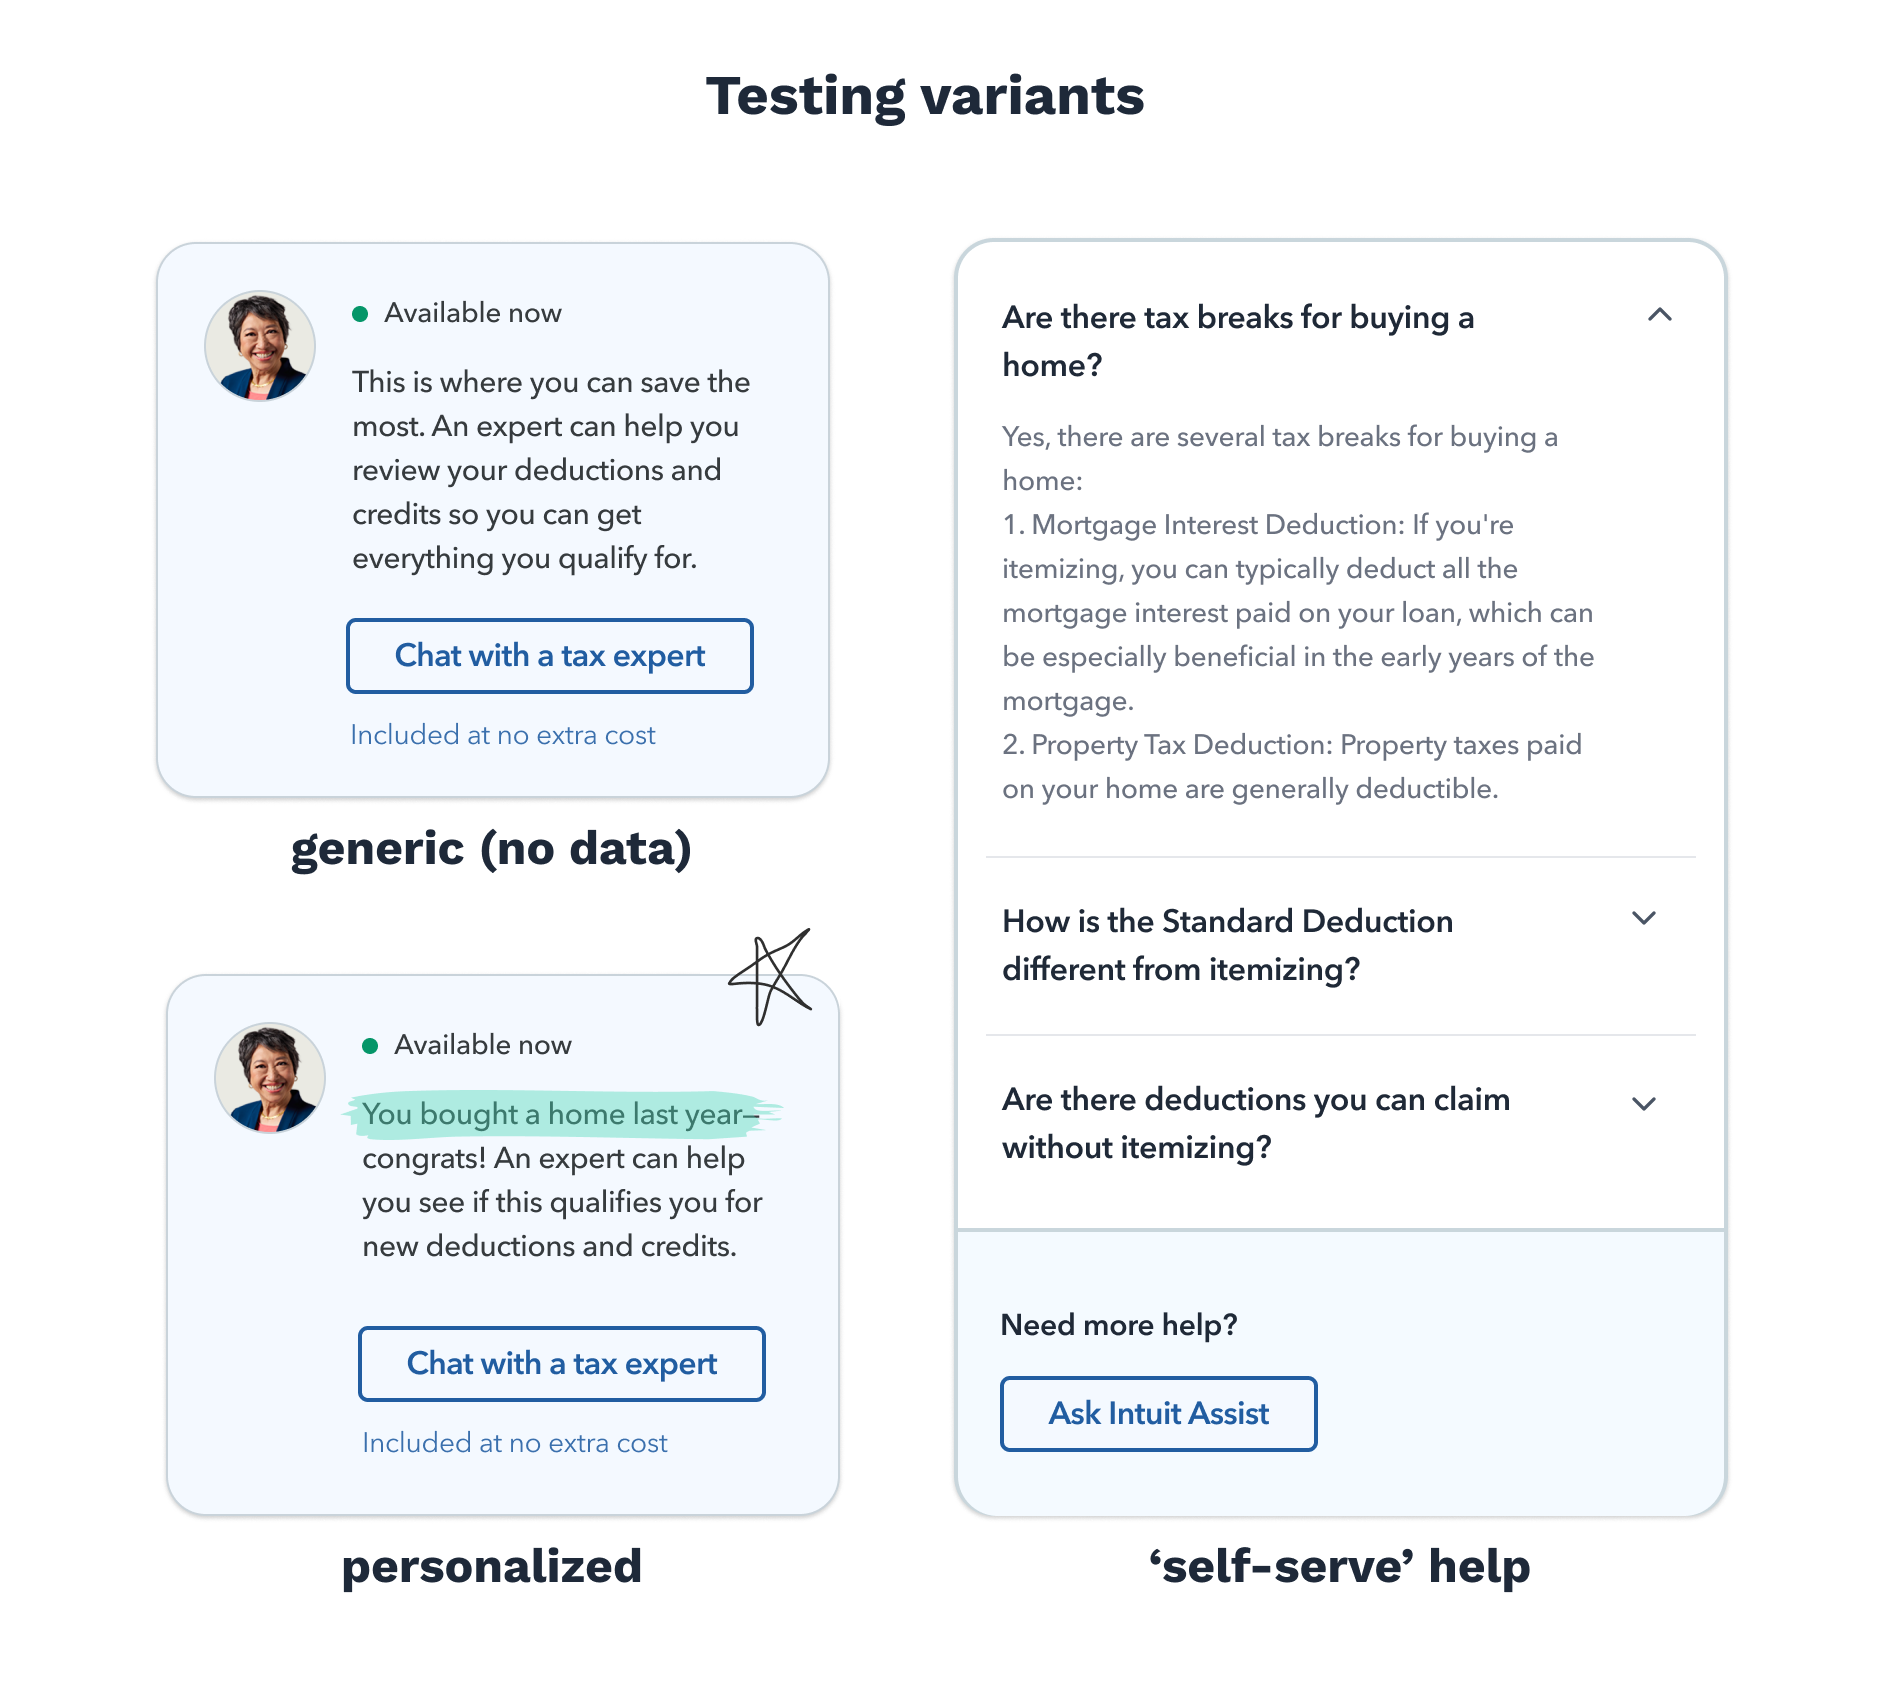1886x1696 pixels.
Task: Click the expert avatar in the generic card
Action: 260,346
